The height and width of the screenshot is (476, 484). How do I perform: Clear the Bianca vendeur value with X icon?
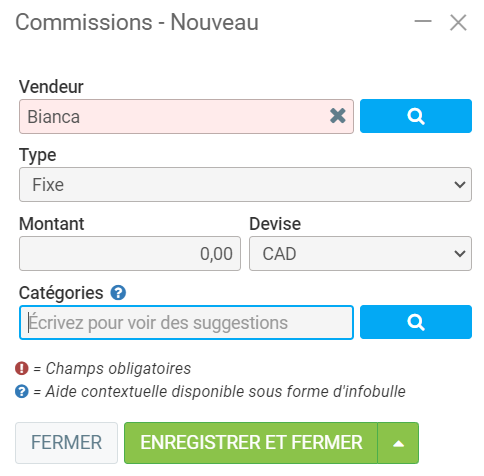(x=337, y=116)
